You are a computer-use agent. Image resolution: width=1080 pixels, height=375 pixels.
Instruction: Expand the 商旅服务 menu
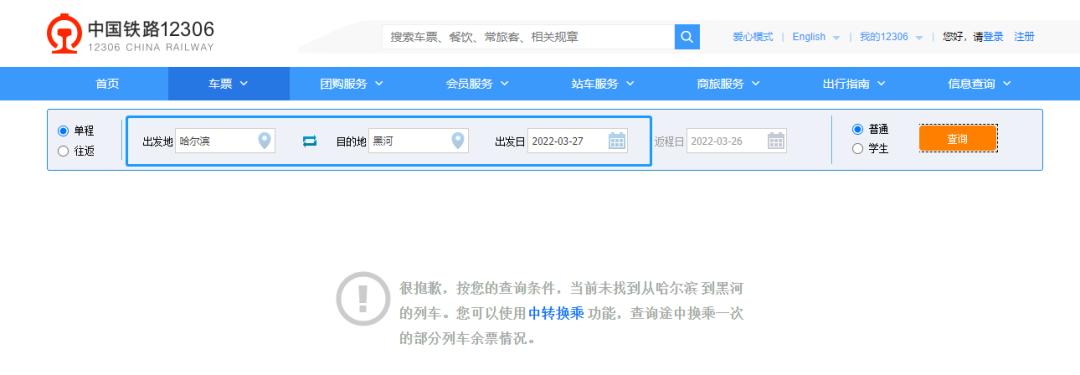click(x=728, y=83)
